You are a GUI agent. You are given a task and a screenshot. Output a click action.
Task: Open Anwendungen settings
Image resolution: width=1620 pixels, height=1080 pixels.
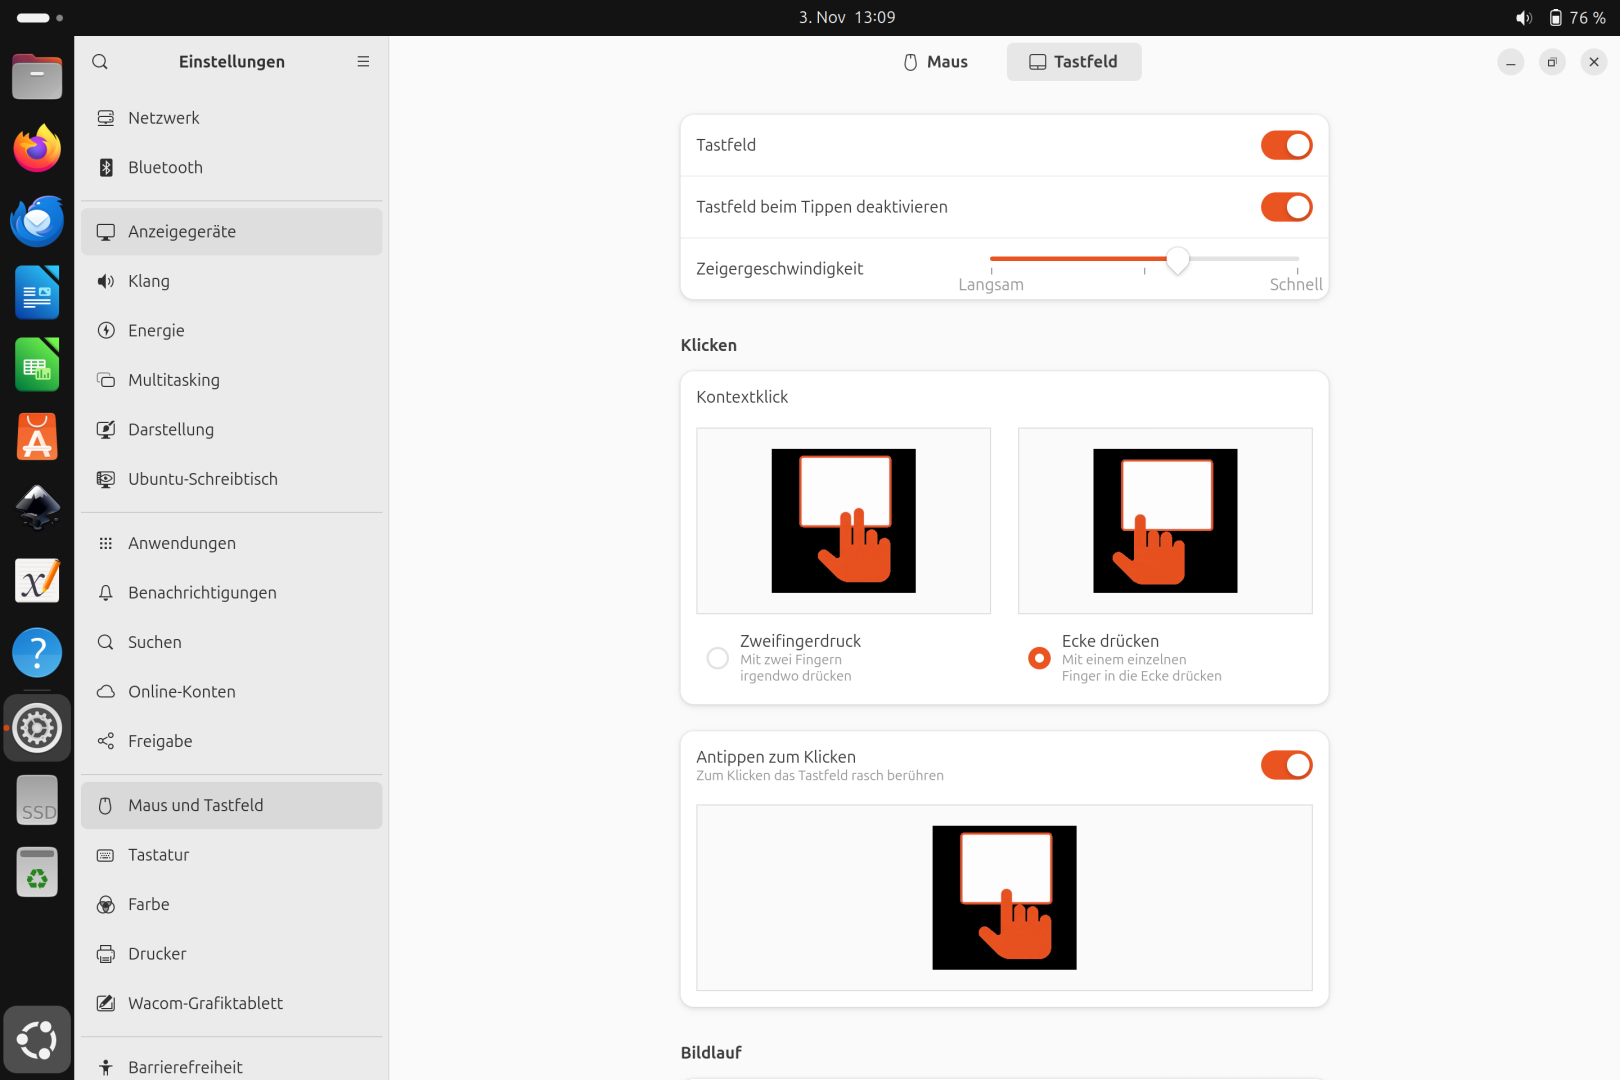(x=232, y=544)
